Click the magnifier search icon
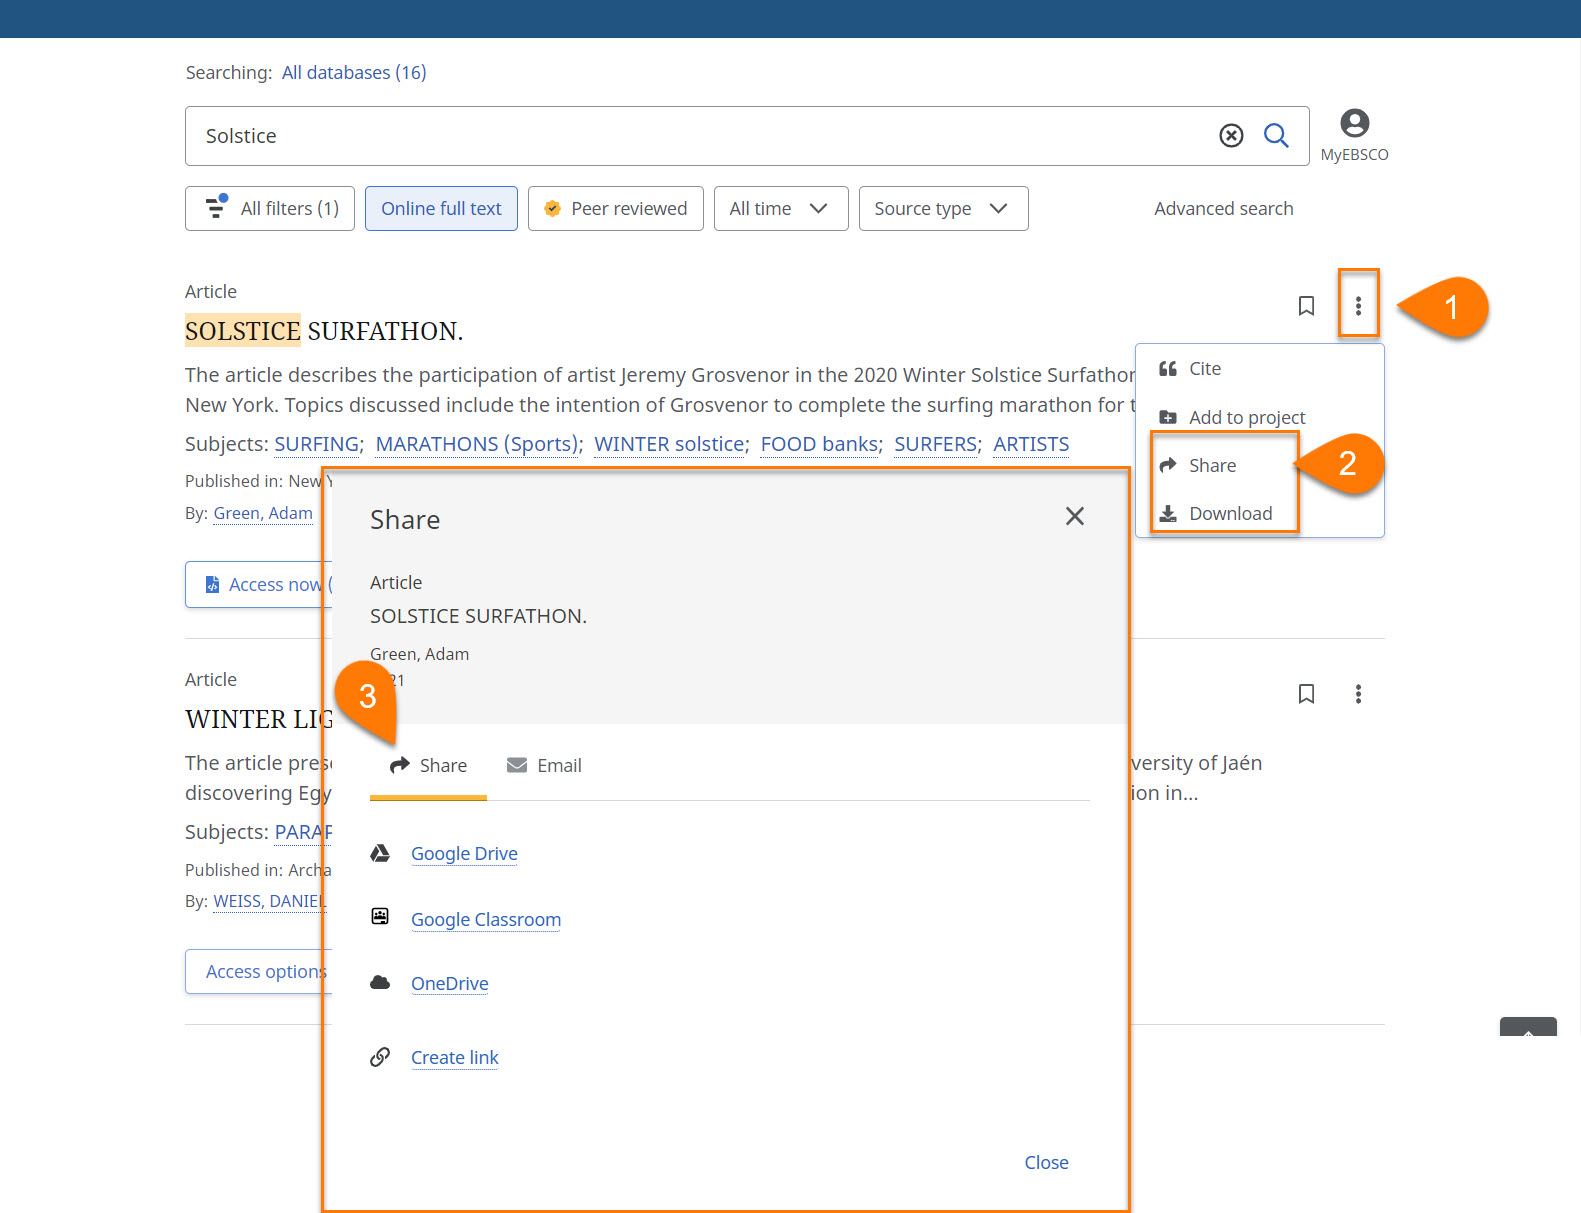Viewport: 1581px width, 1213px height. tap(1276, 135)
